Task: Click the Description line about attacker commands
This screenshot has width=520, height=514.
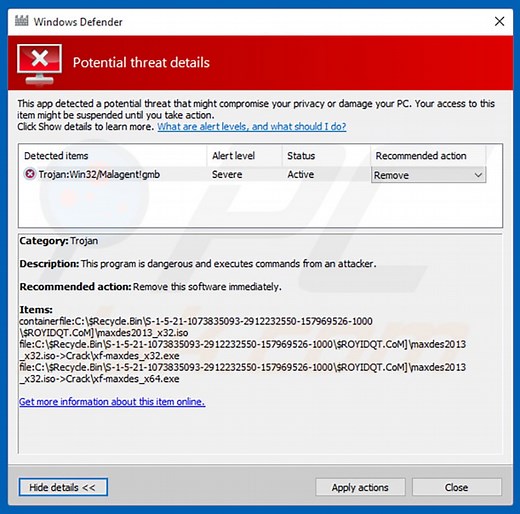Action: [198, 264]
